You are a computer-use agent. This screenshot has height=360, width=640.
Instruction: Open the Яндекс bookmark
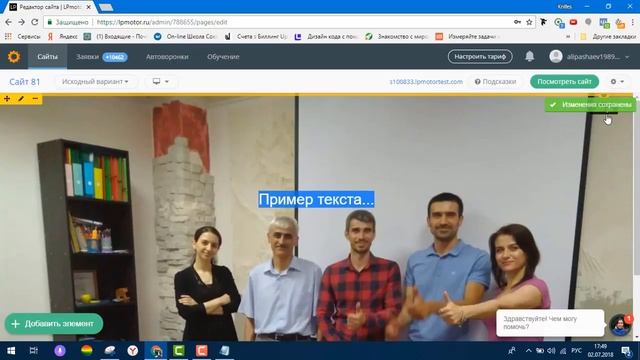click(x=62, y=37)
